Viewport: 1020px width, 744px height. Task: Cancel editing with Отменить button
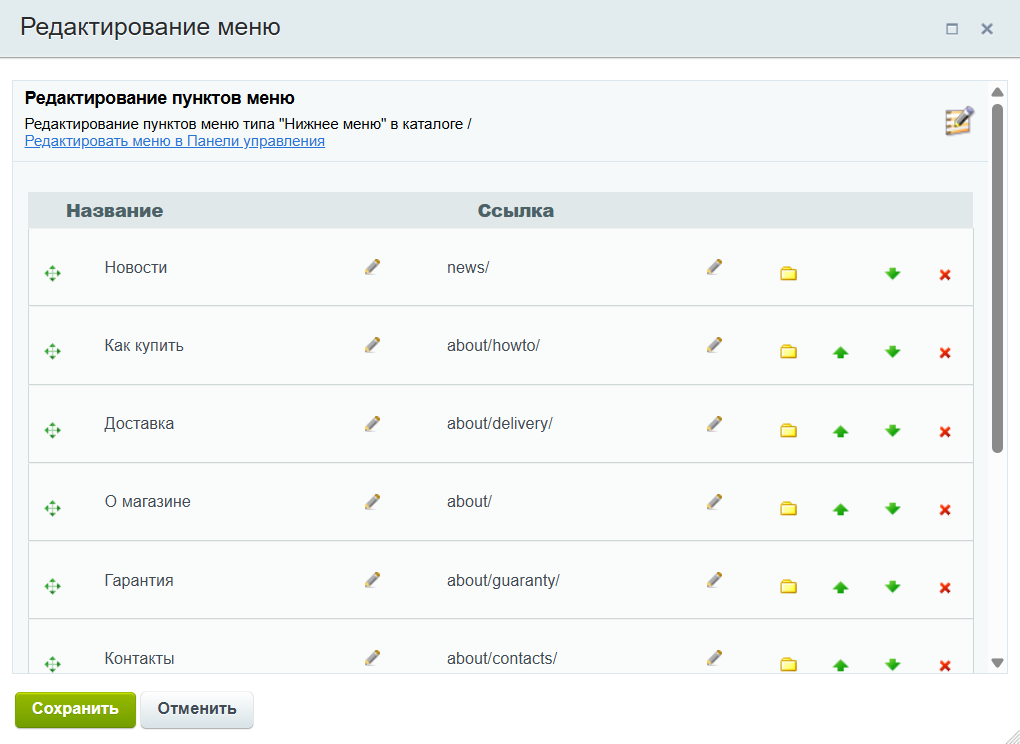[x=197, y=709]
